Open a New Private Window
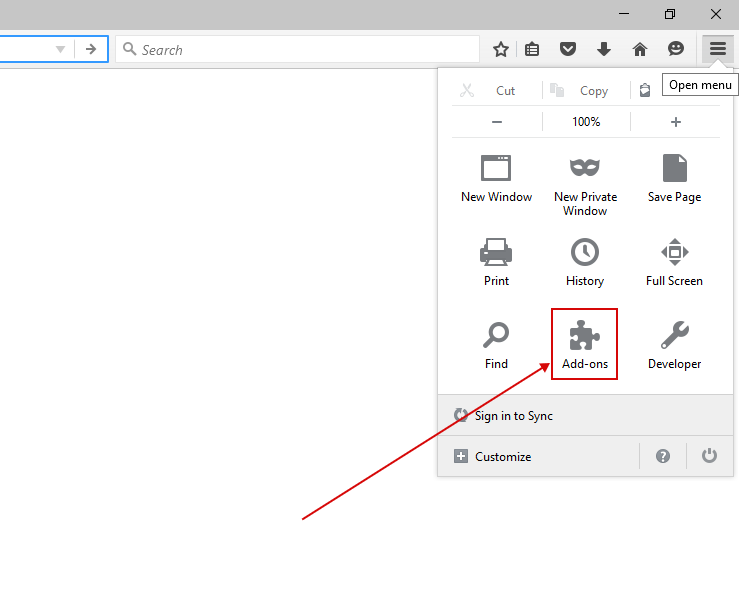 pyautogui.click(x=585, y=185)
